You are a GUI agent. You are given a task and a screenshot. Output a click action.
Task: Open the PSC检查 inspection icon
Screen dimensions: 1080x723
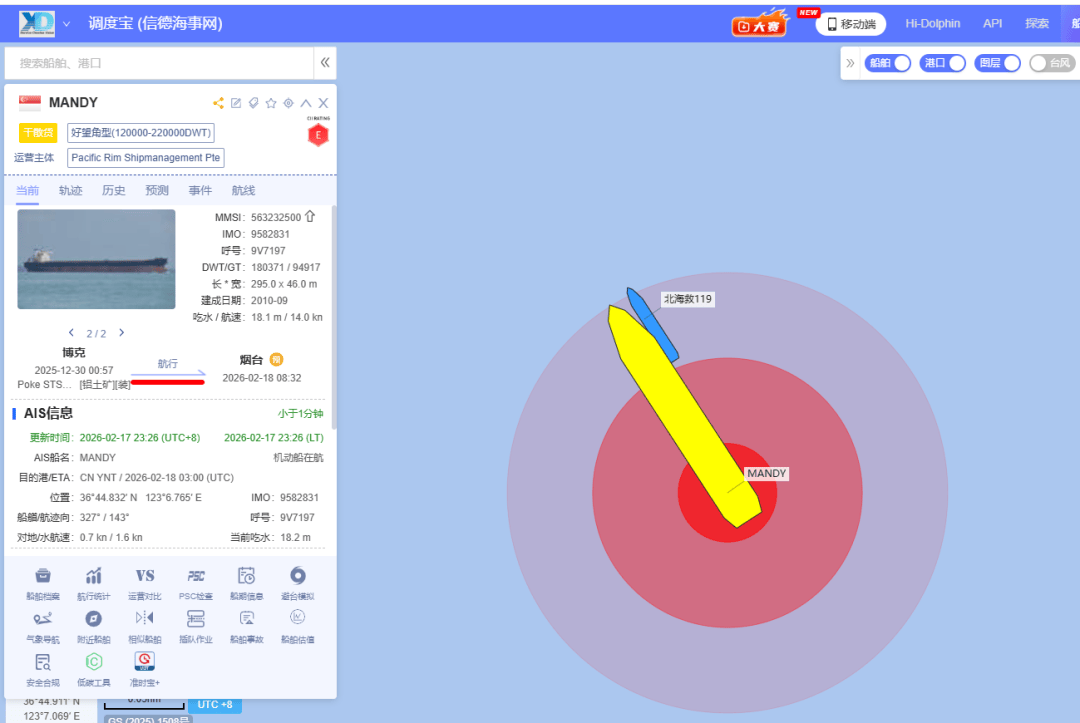tap(196, 576)
